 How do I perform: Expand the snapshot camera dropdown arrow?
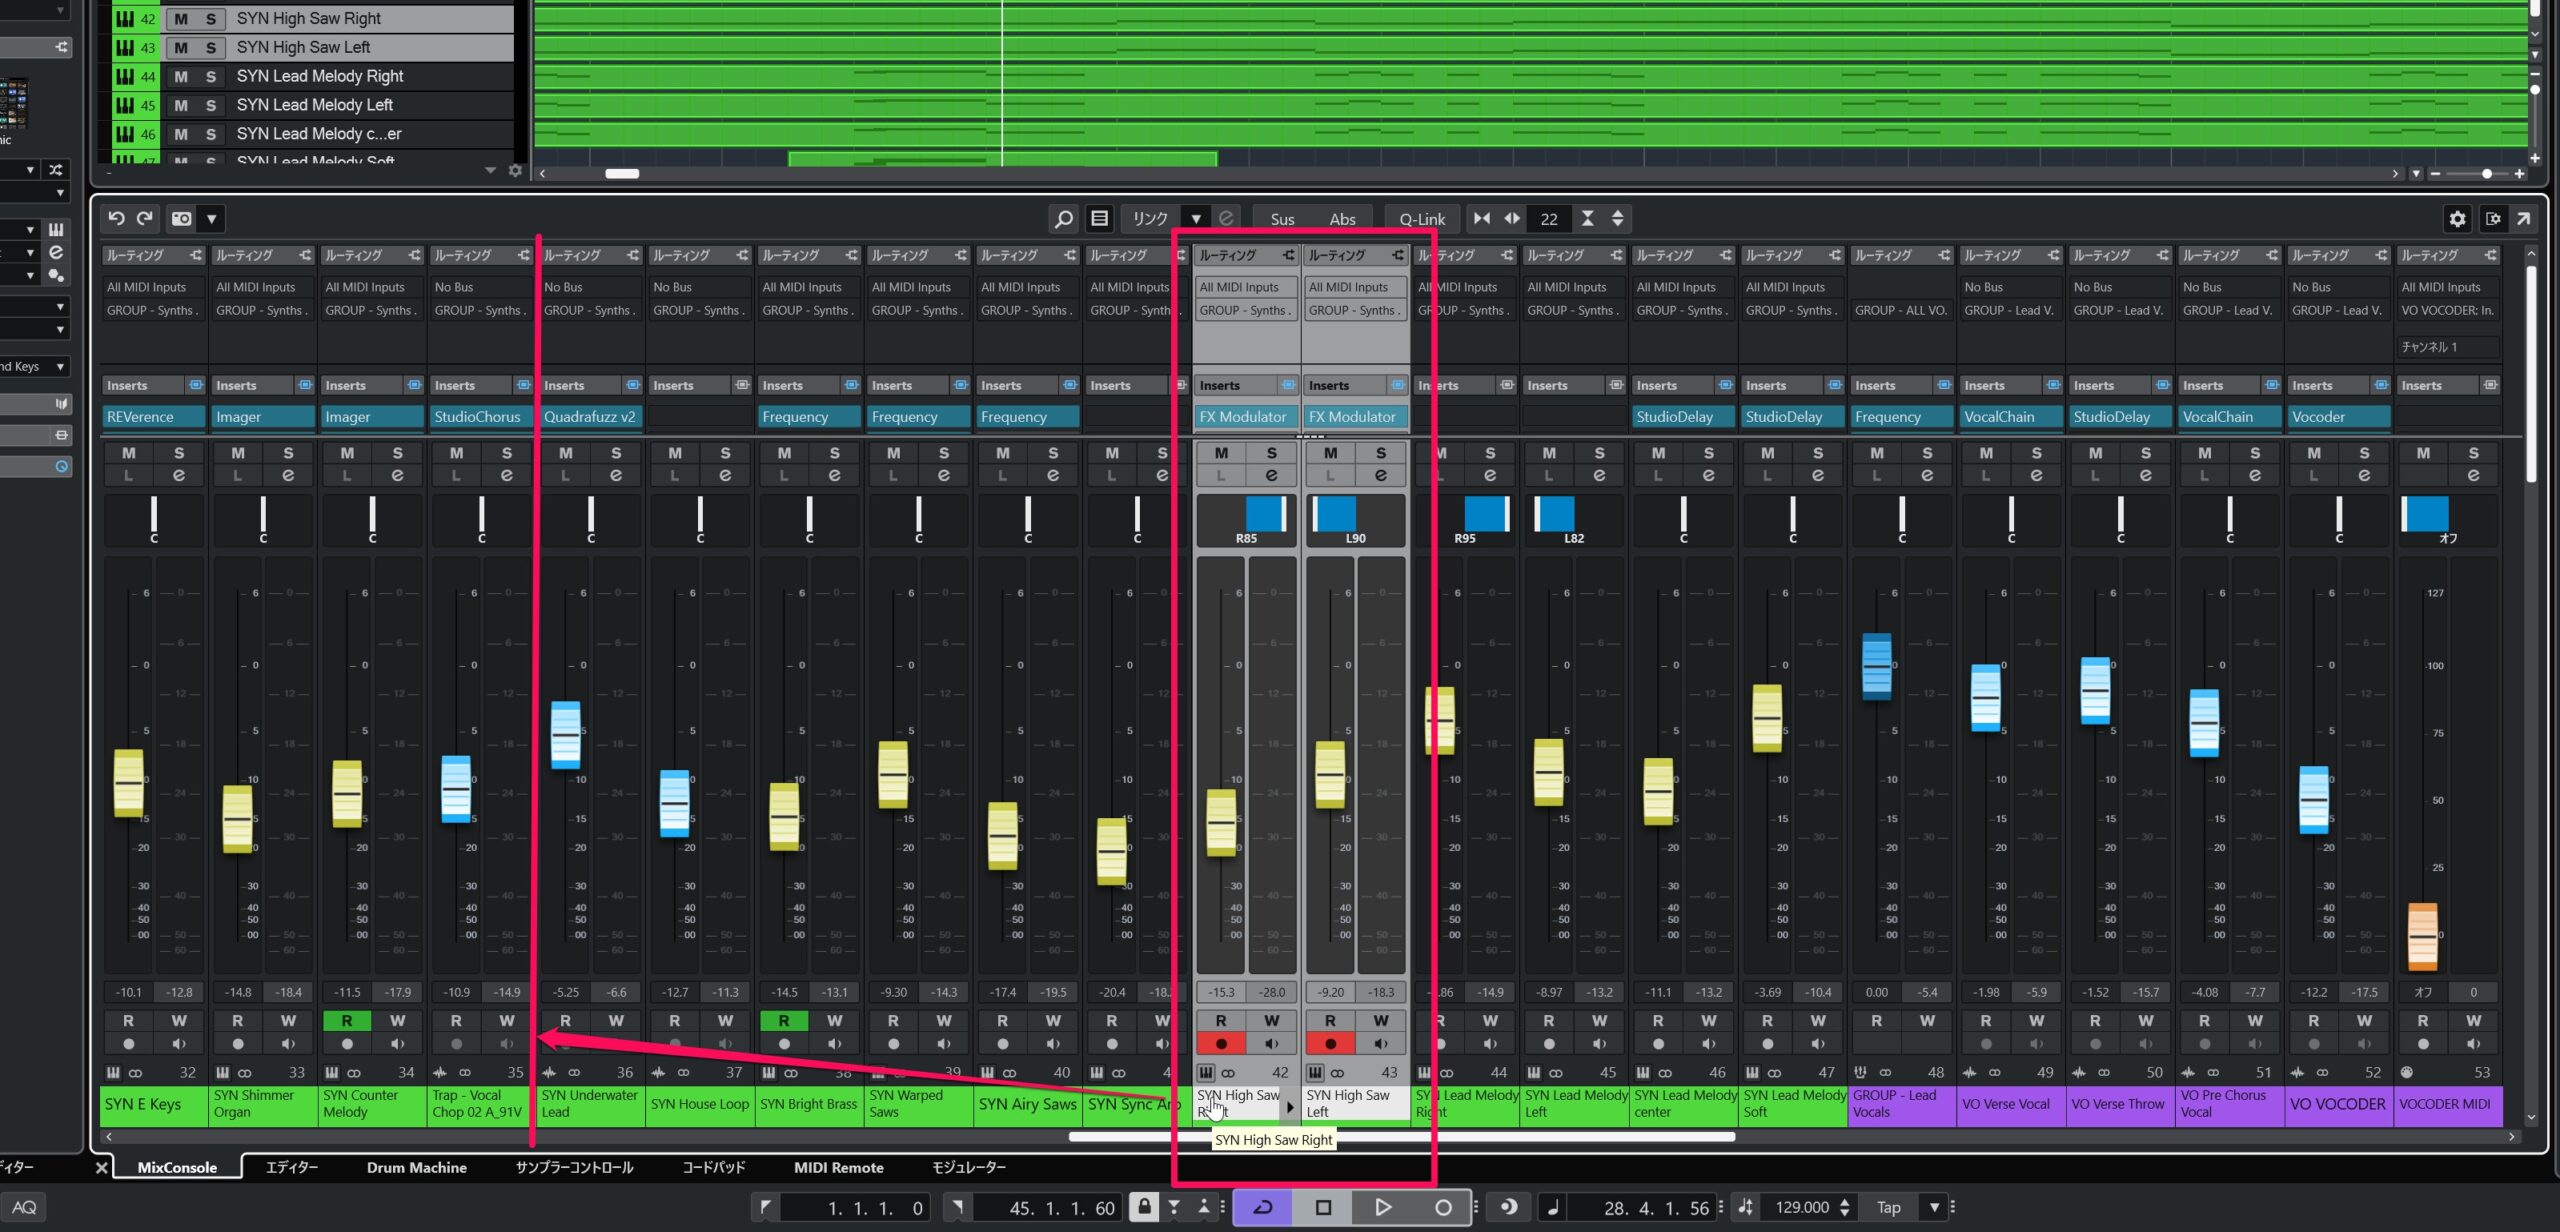[211, 218]
